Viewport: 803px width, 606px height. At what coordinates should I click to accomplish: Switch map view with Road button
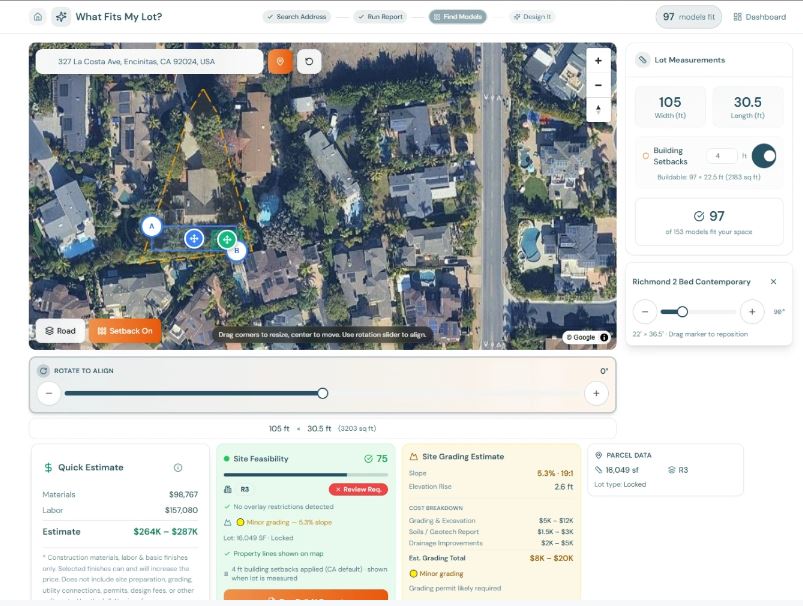coord(60,331)
